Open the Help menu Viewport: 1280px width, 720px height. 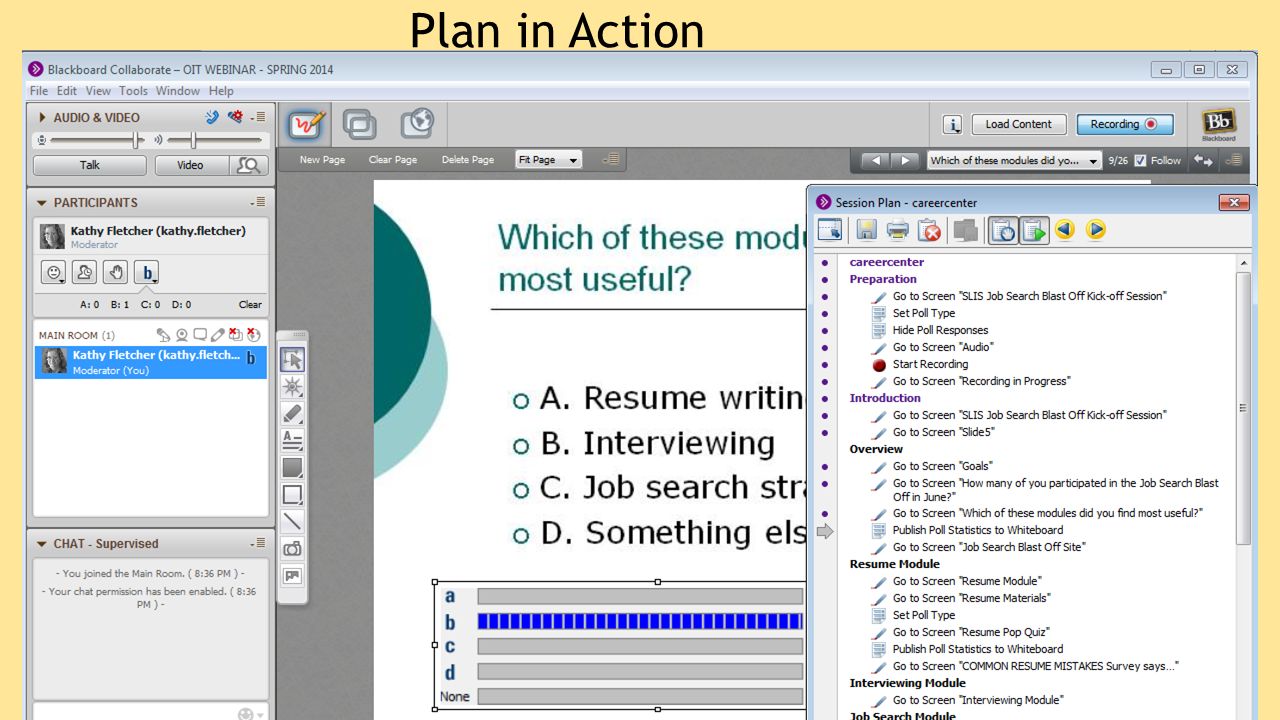pos(221,90)
